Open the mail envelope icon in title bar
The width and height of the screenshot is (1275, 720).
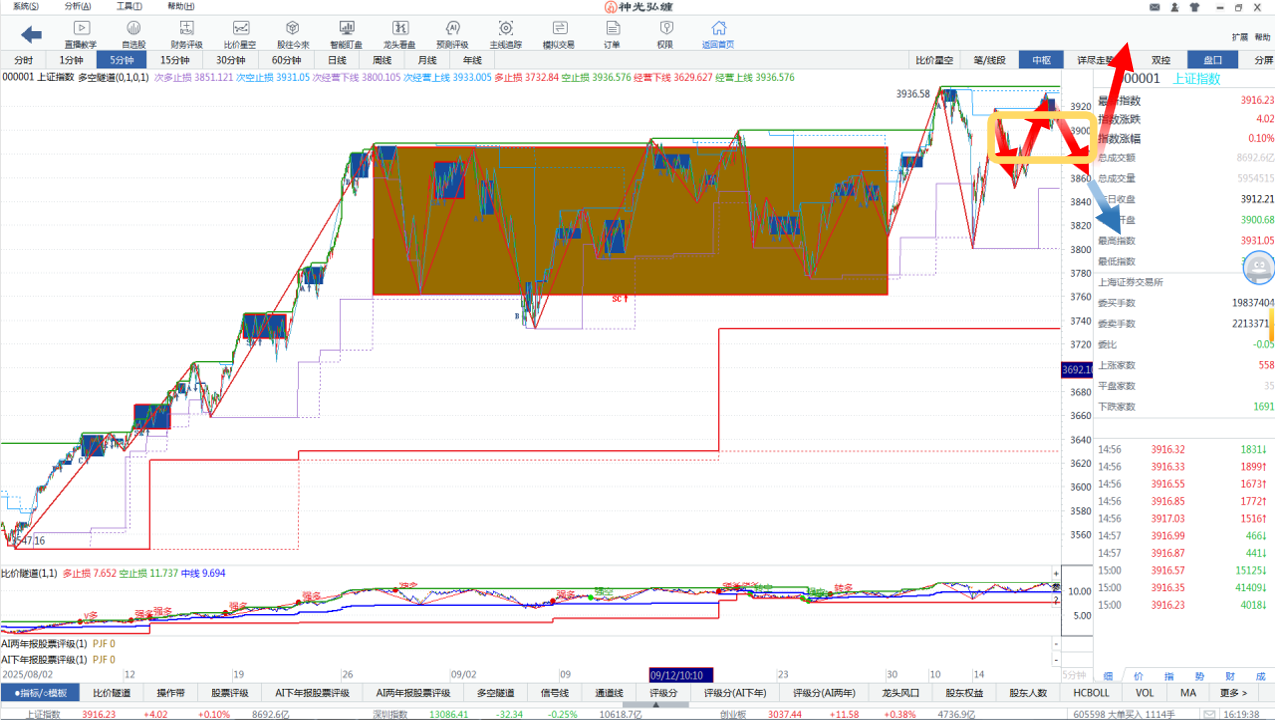1155,6
